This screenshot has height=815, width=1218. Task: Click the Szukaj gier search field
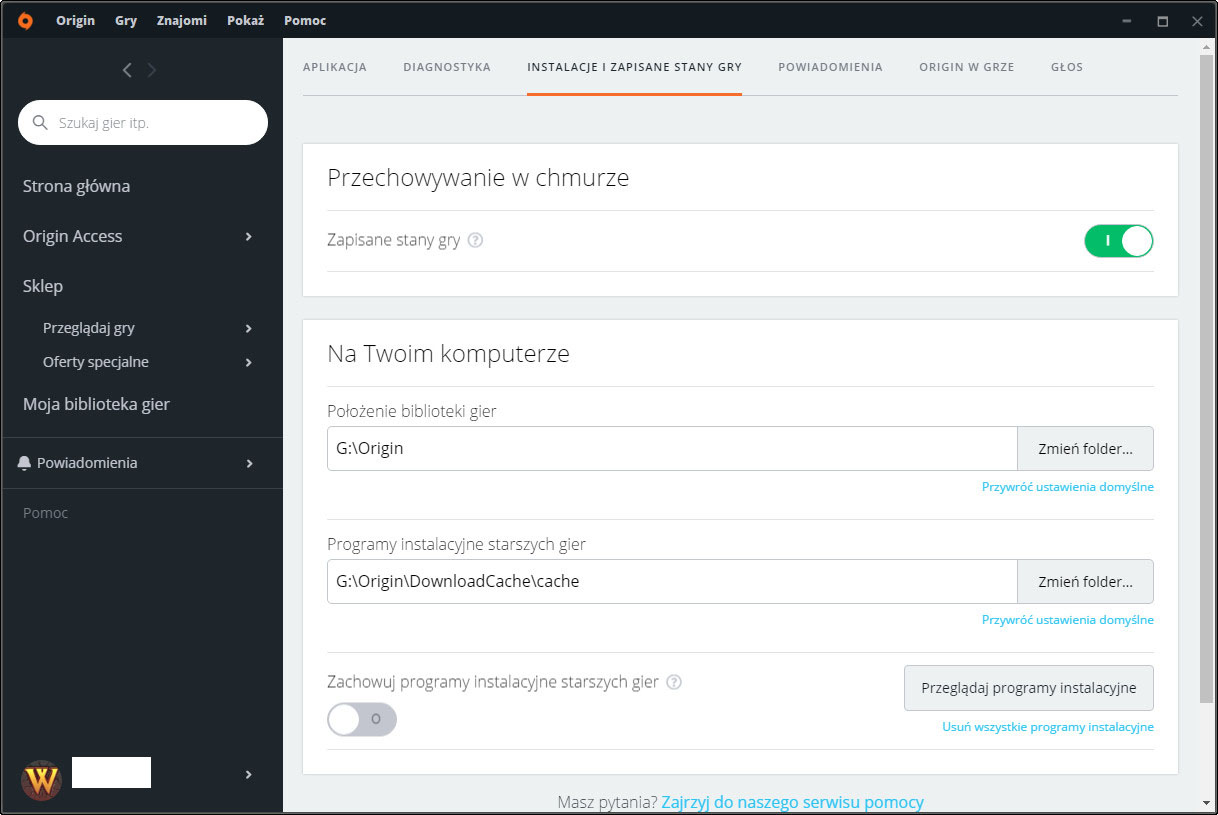click(143, 123)
